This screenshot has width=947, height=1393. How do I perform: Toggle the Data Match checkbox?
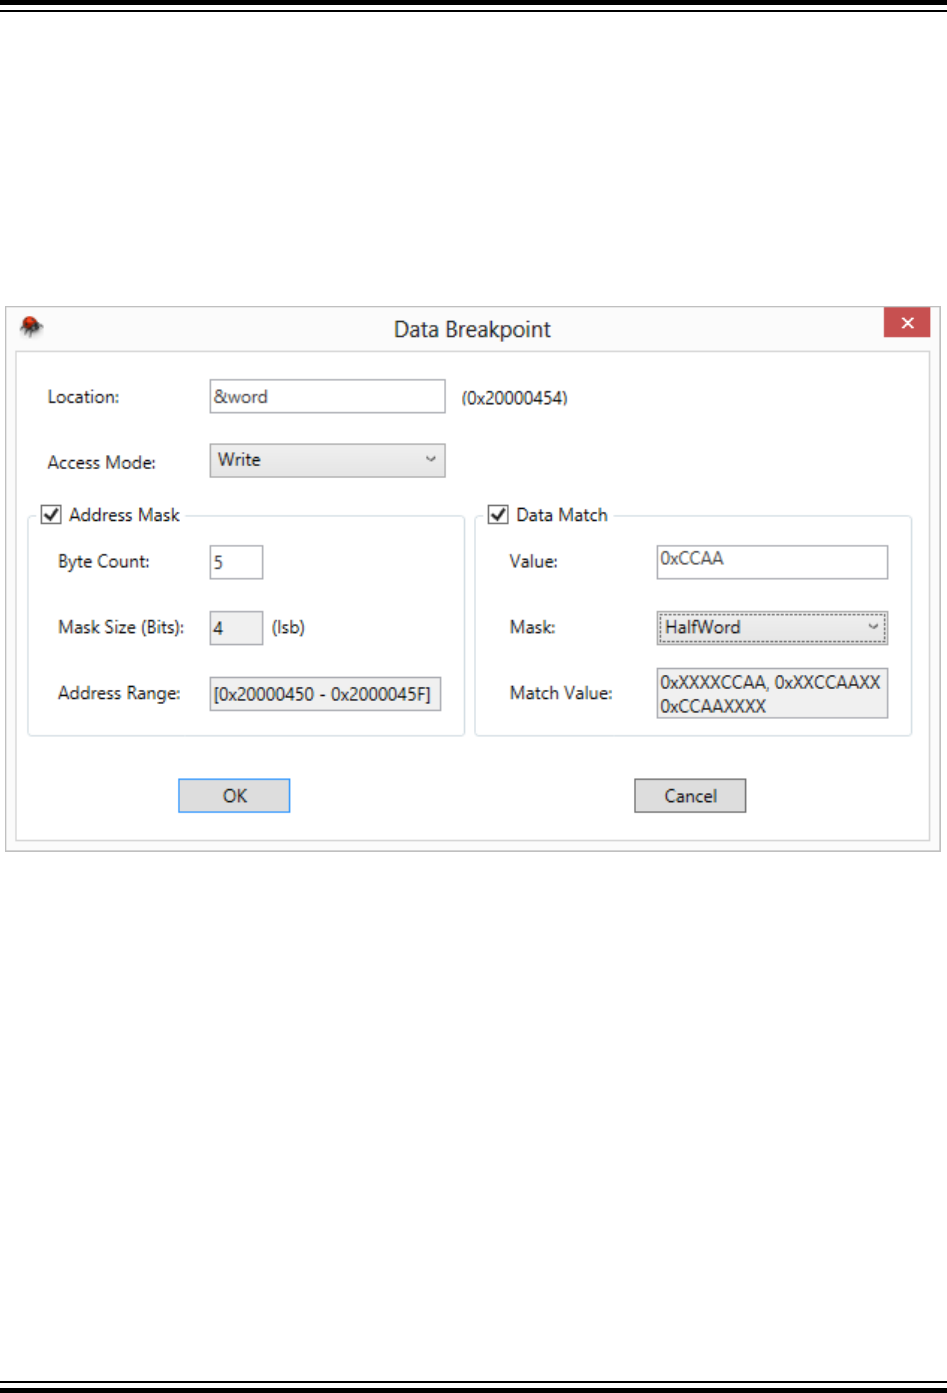click(498, 515)
